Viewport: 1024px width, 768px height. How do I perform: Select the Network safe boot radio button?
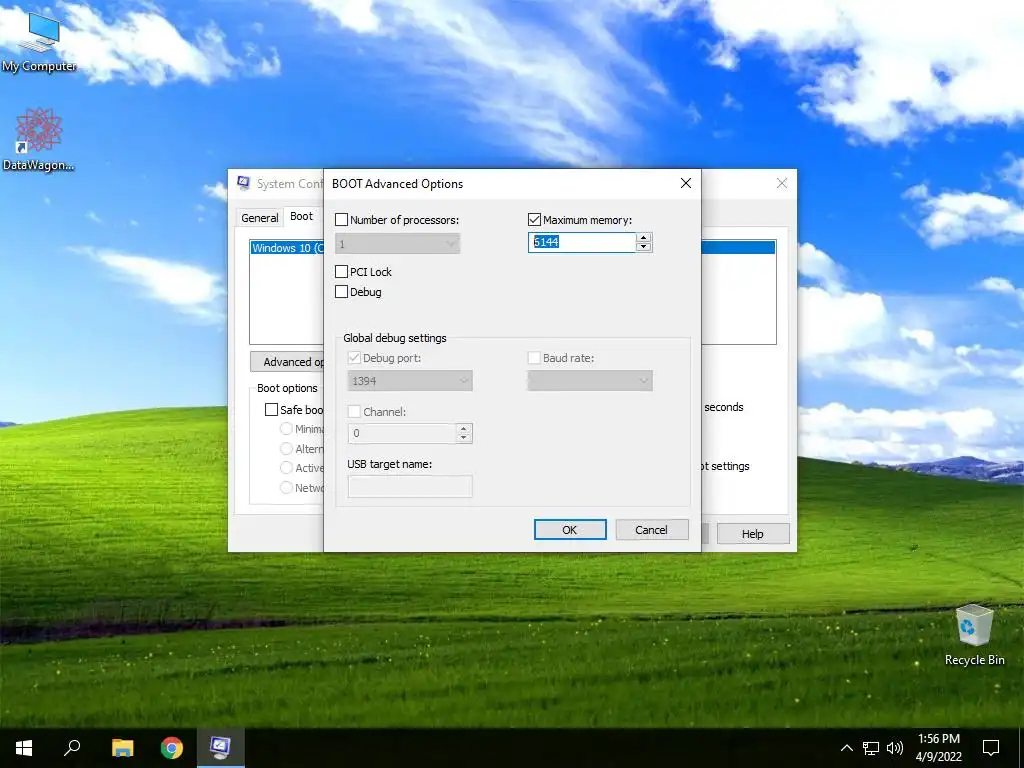(285, 488)
